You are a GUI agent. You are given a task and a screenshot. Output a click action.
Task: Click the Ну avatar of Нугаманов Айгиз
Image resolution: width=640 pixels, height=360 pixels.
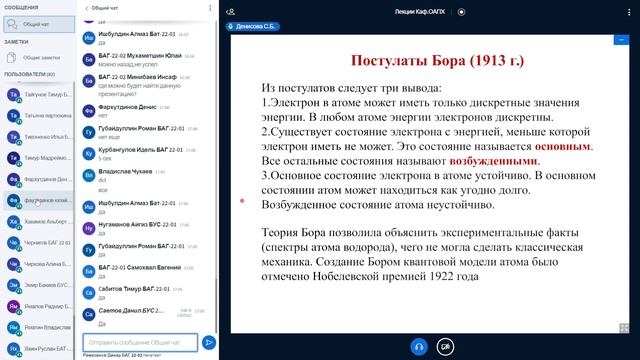[x=89, y=229]
